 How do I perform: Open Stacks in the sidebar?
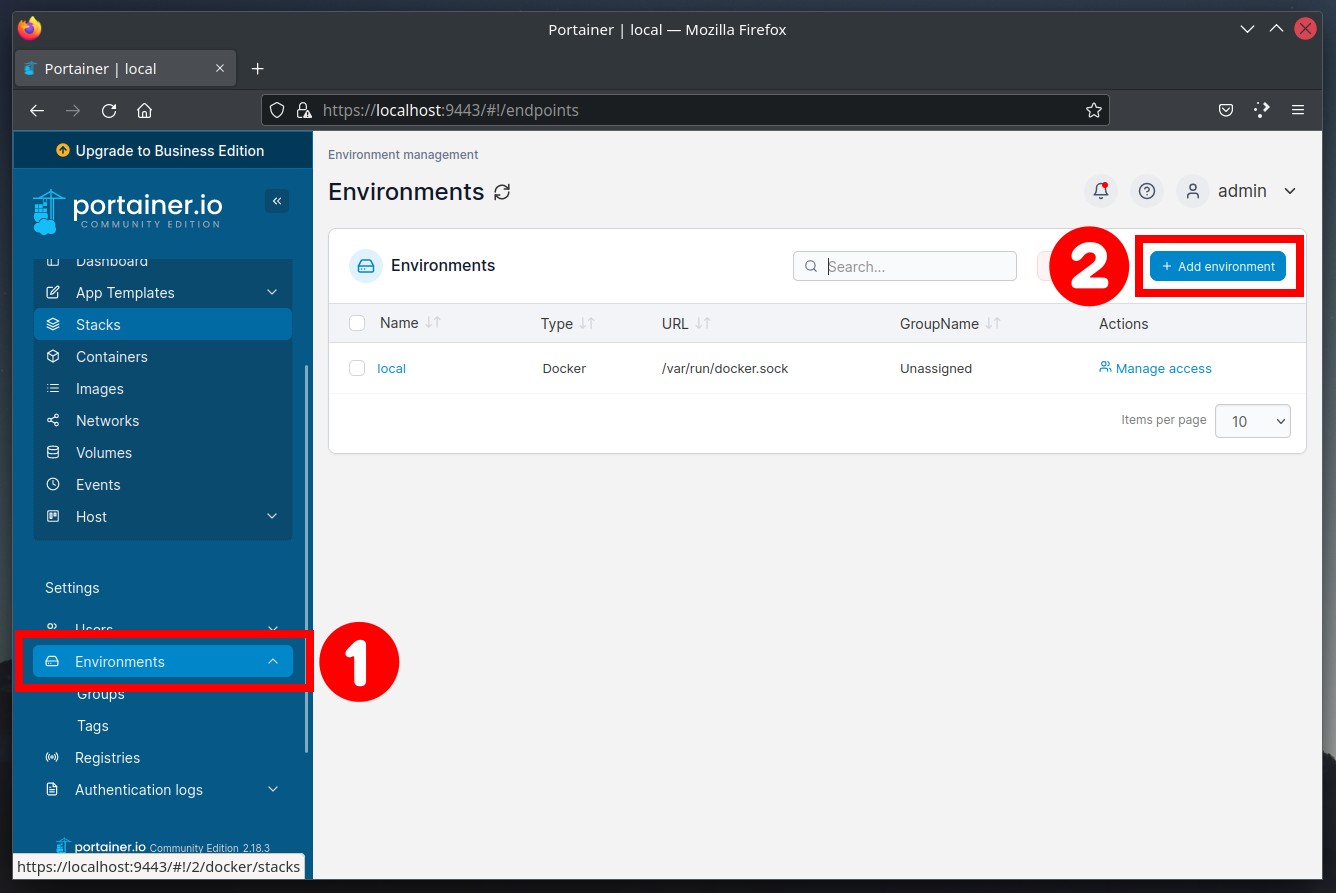pyautogui.click(x=163, y=325)
